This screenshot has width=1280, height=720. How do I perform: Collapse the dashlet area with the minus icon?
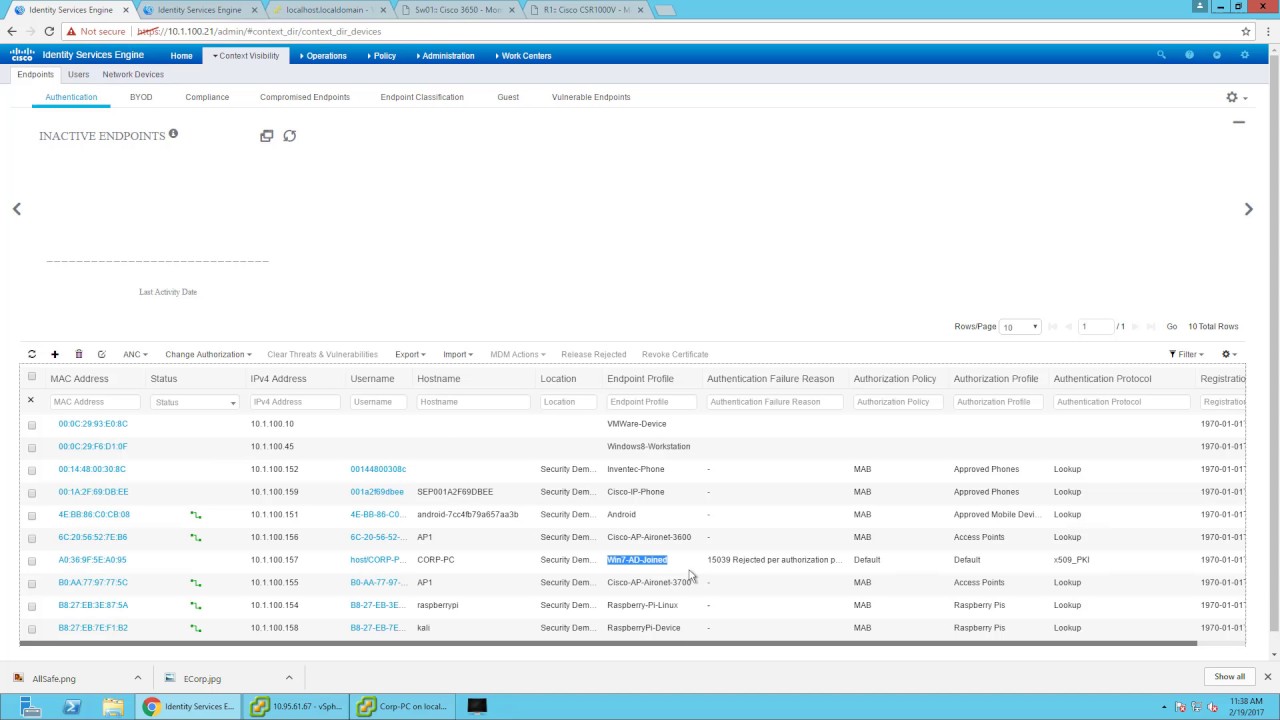click(1239, 122)
